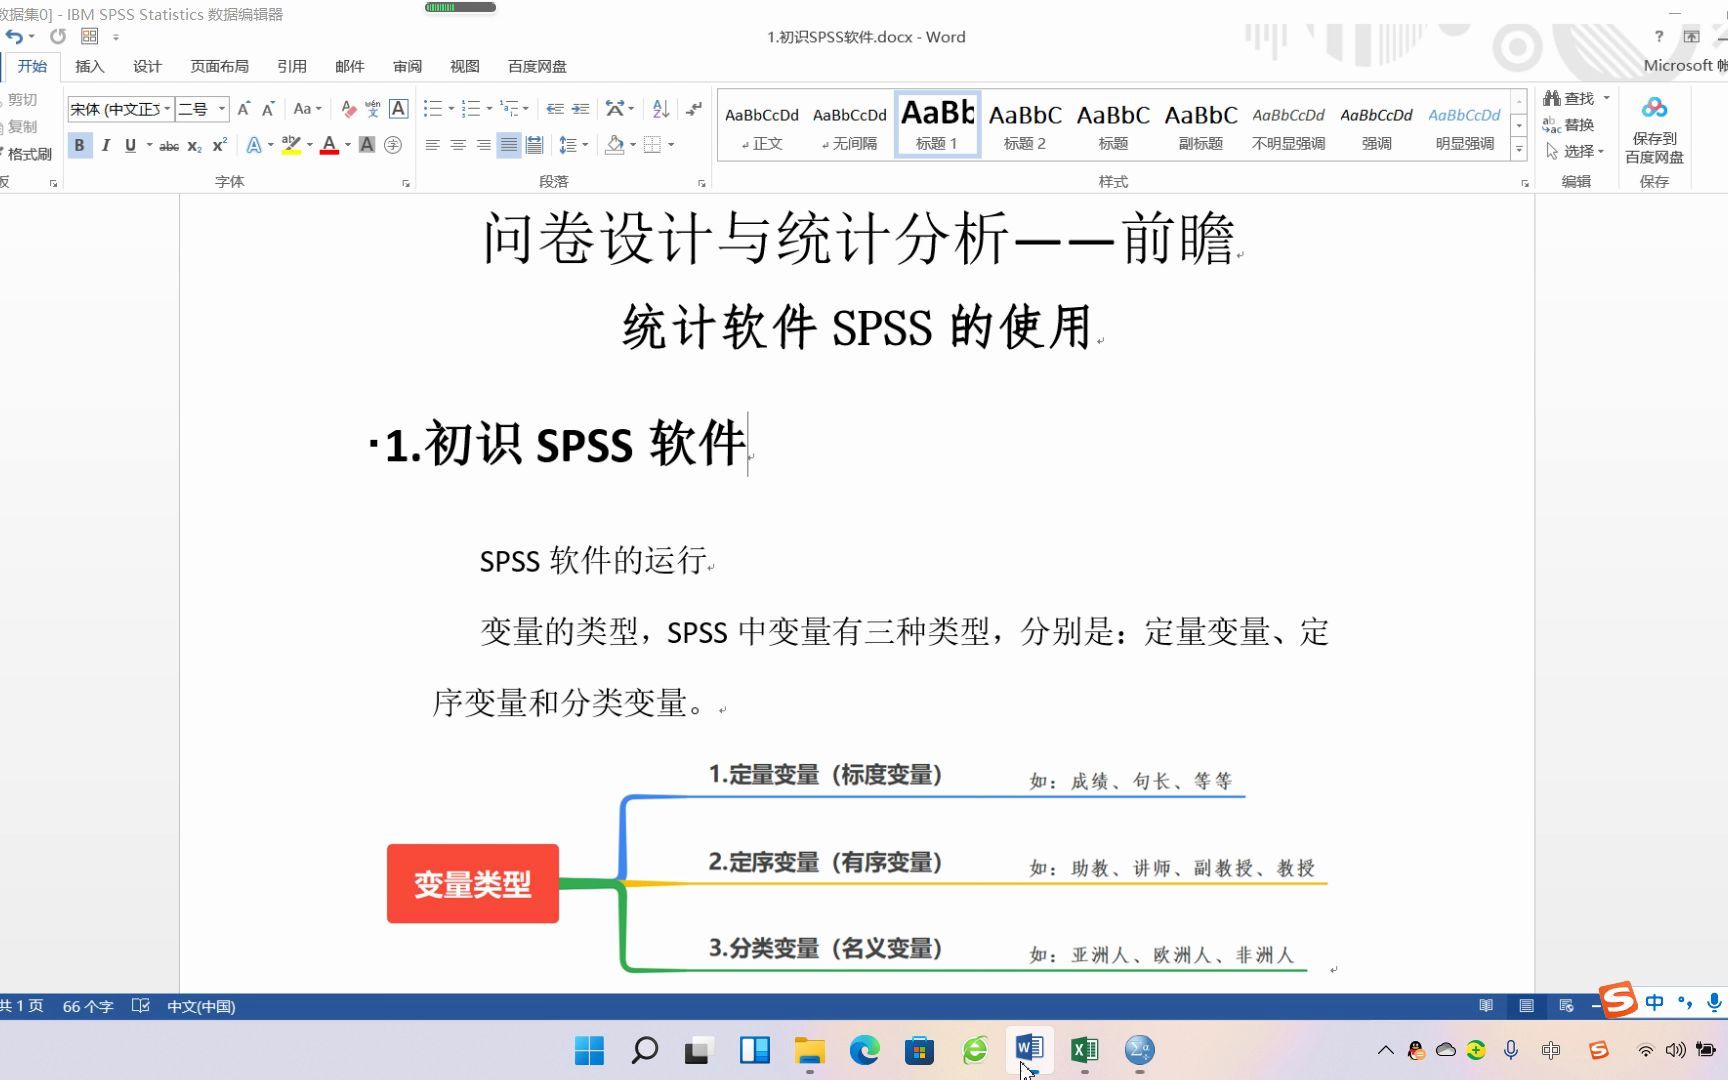Screen dimensions: 1728x1080
Task: Toggle Underline formatting
Action: [x=130, y=146]
